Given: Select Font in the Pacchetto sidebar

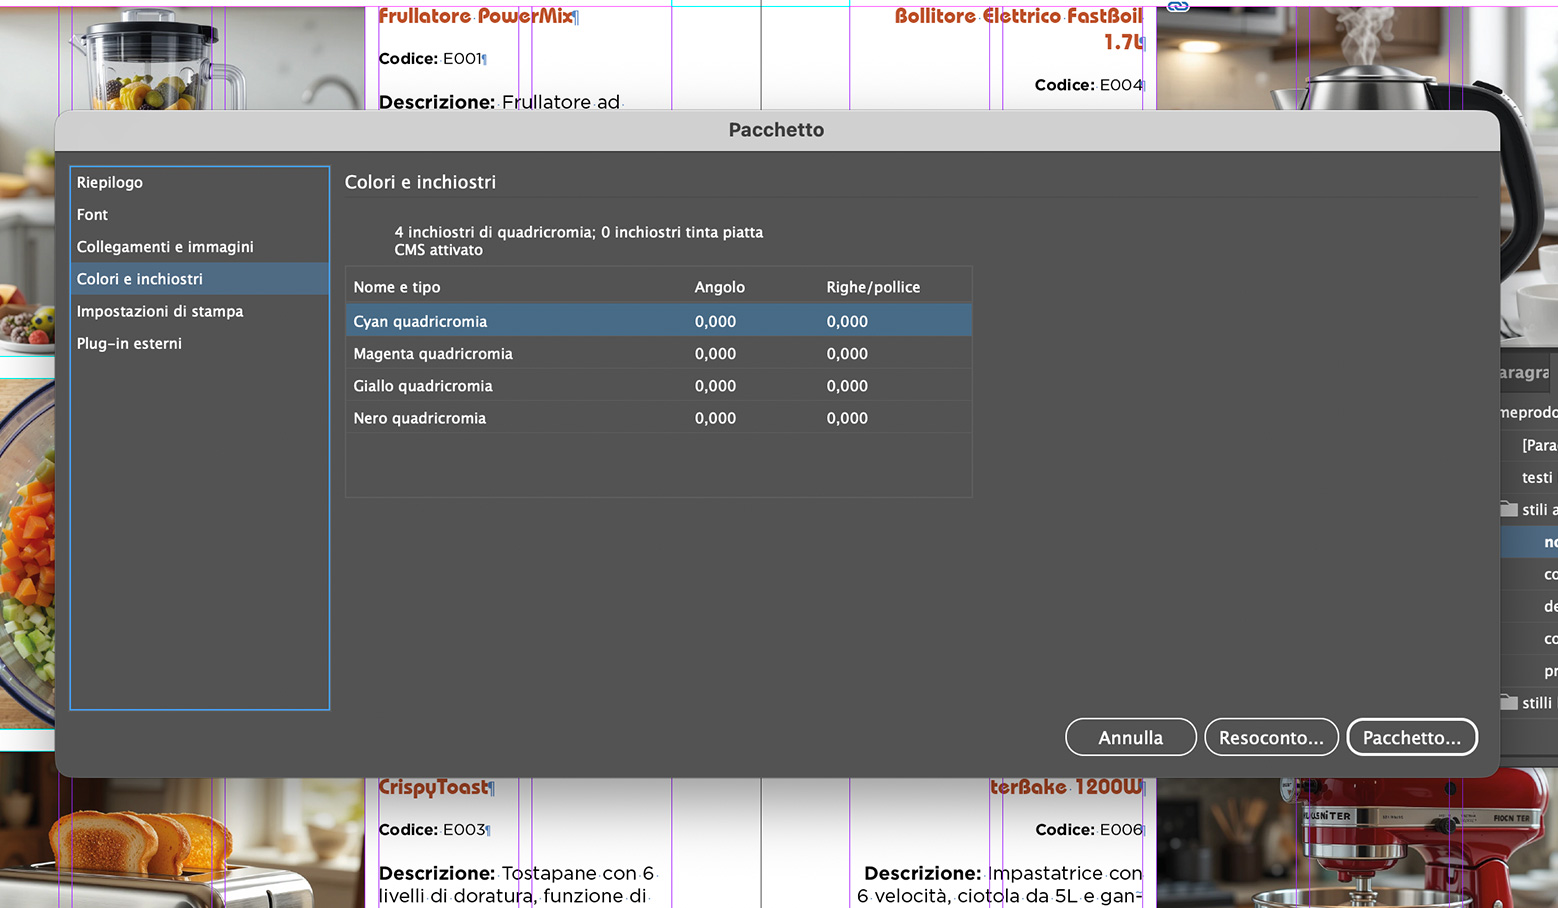Looking at the screenshot, I should coord(199,214).
